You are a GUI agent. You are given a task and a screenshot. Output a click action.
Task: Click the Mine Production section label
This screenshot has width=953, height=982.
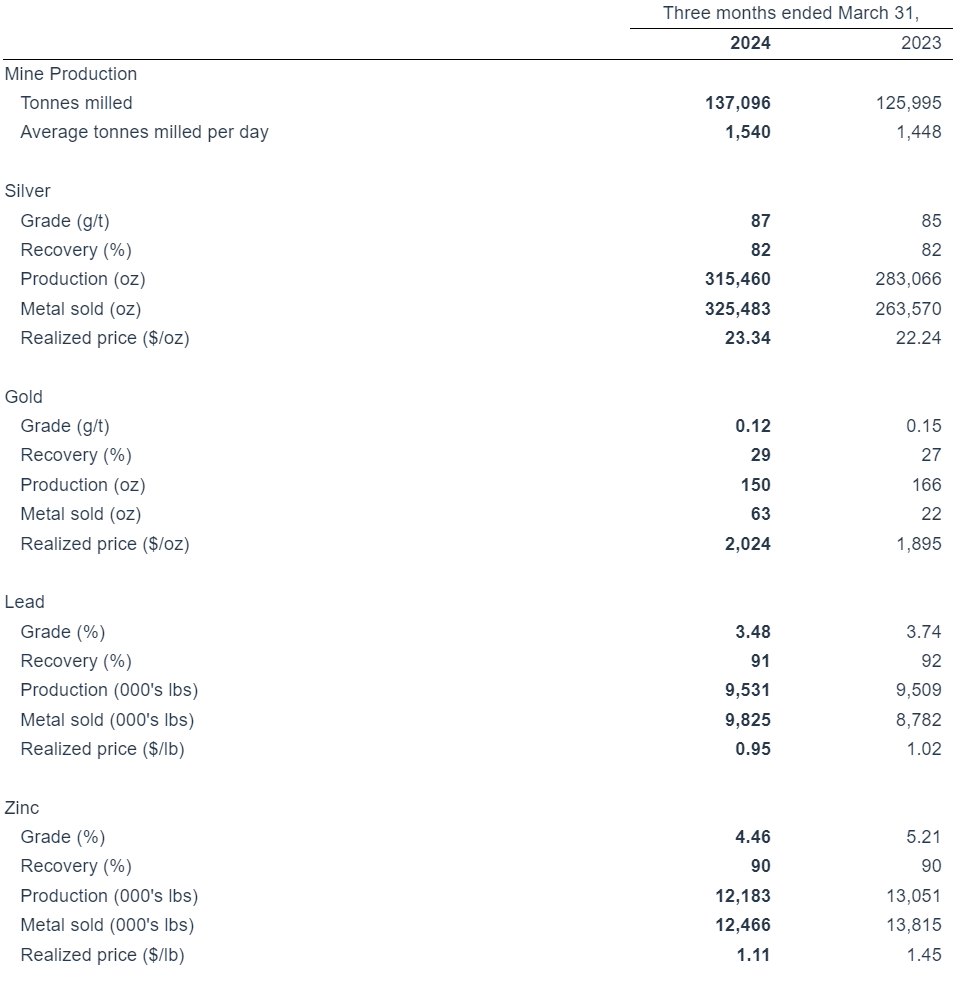point(71,73)
